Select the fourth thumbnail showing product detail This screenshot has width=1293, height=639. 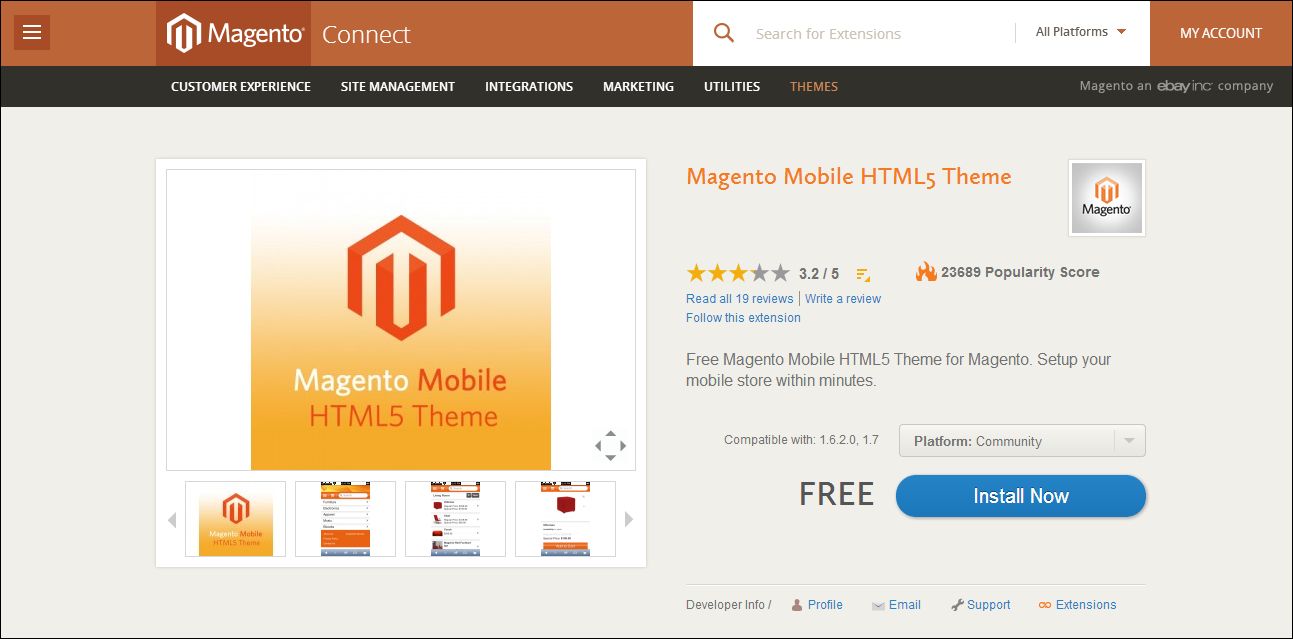(565, 519)
